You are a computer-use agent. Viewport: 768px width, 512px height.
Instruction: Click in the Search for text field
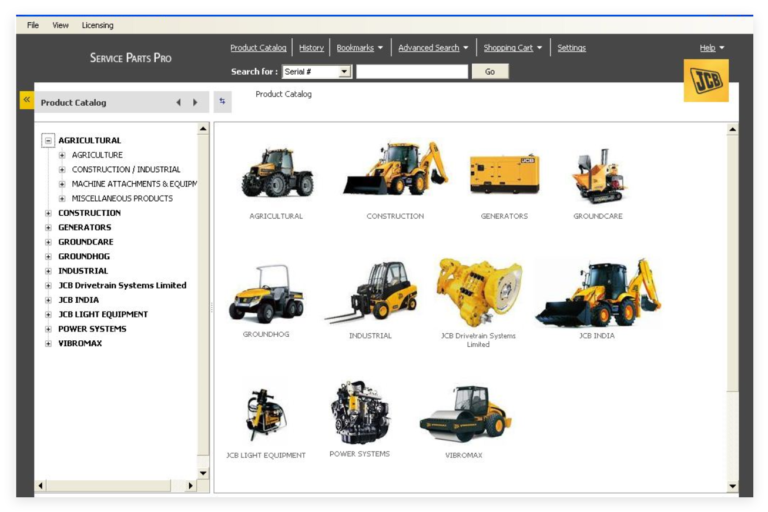412,72
